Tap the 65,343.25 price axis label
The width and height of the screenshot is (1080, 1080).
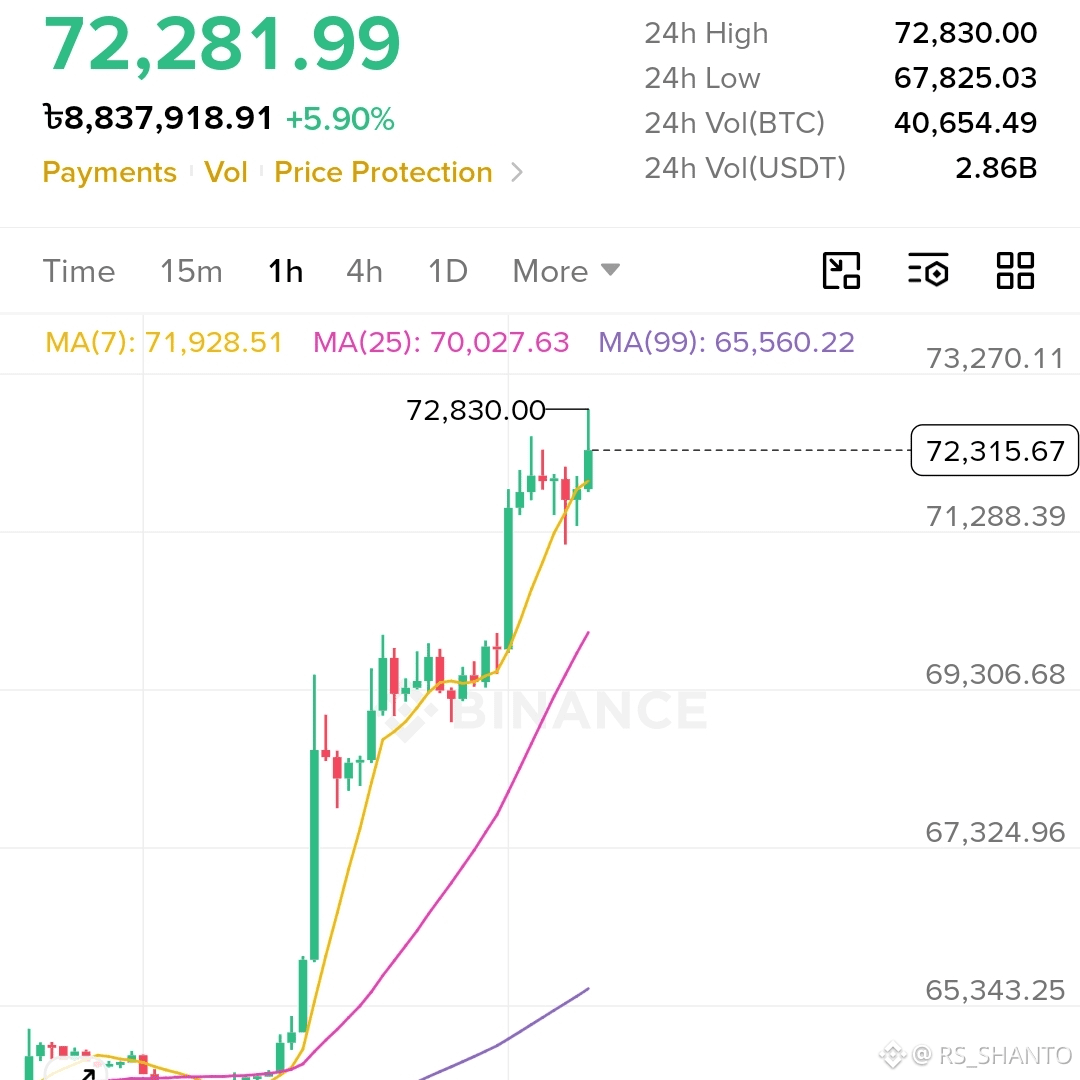click(995, 990)
